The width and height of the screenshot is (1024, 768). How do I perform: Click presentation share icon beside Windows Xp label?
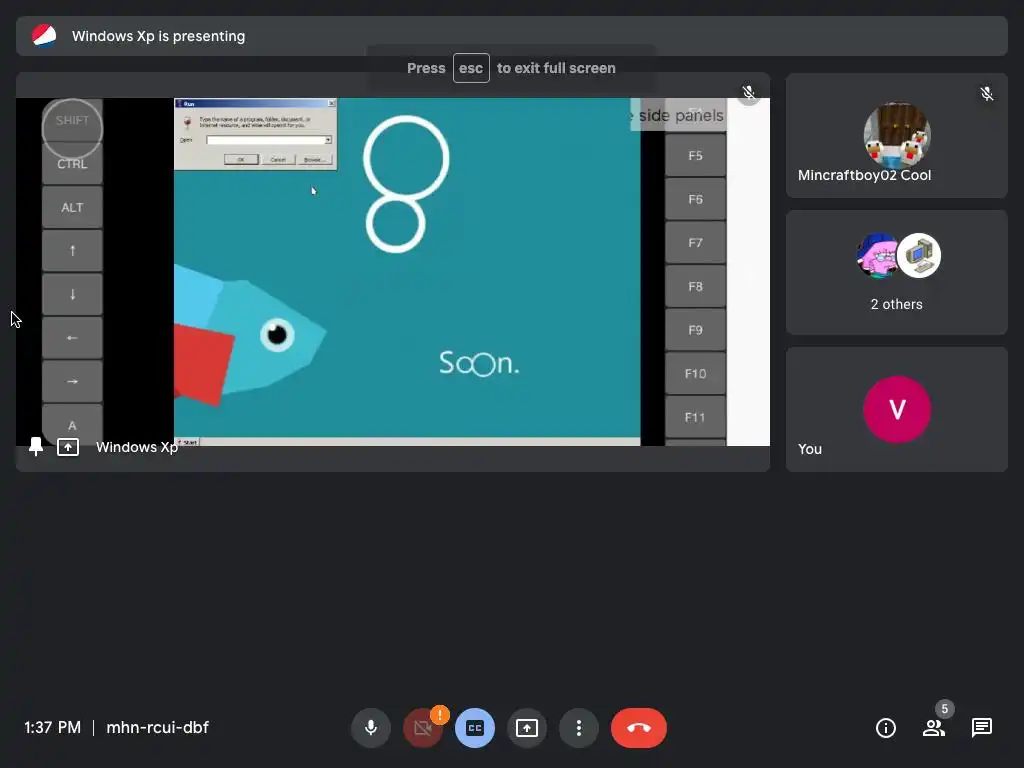68,447
